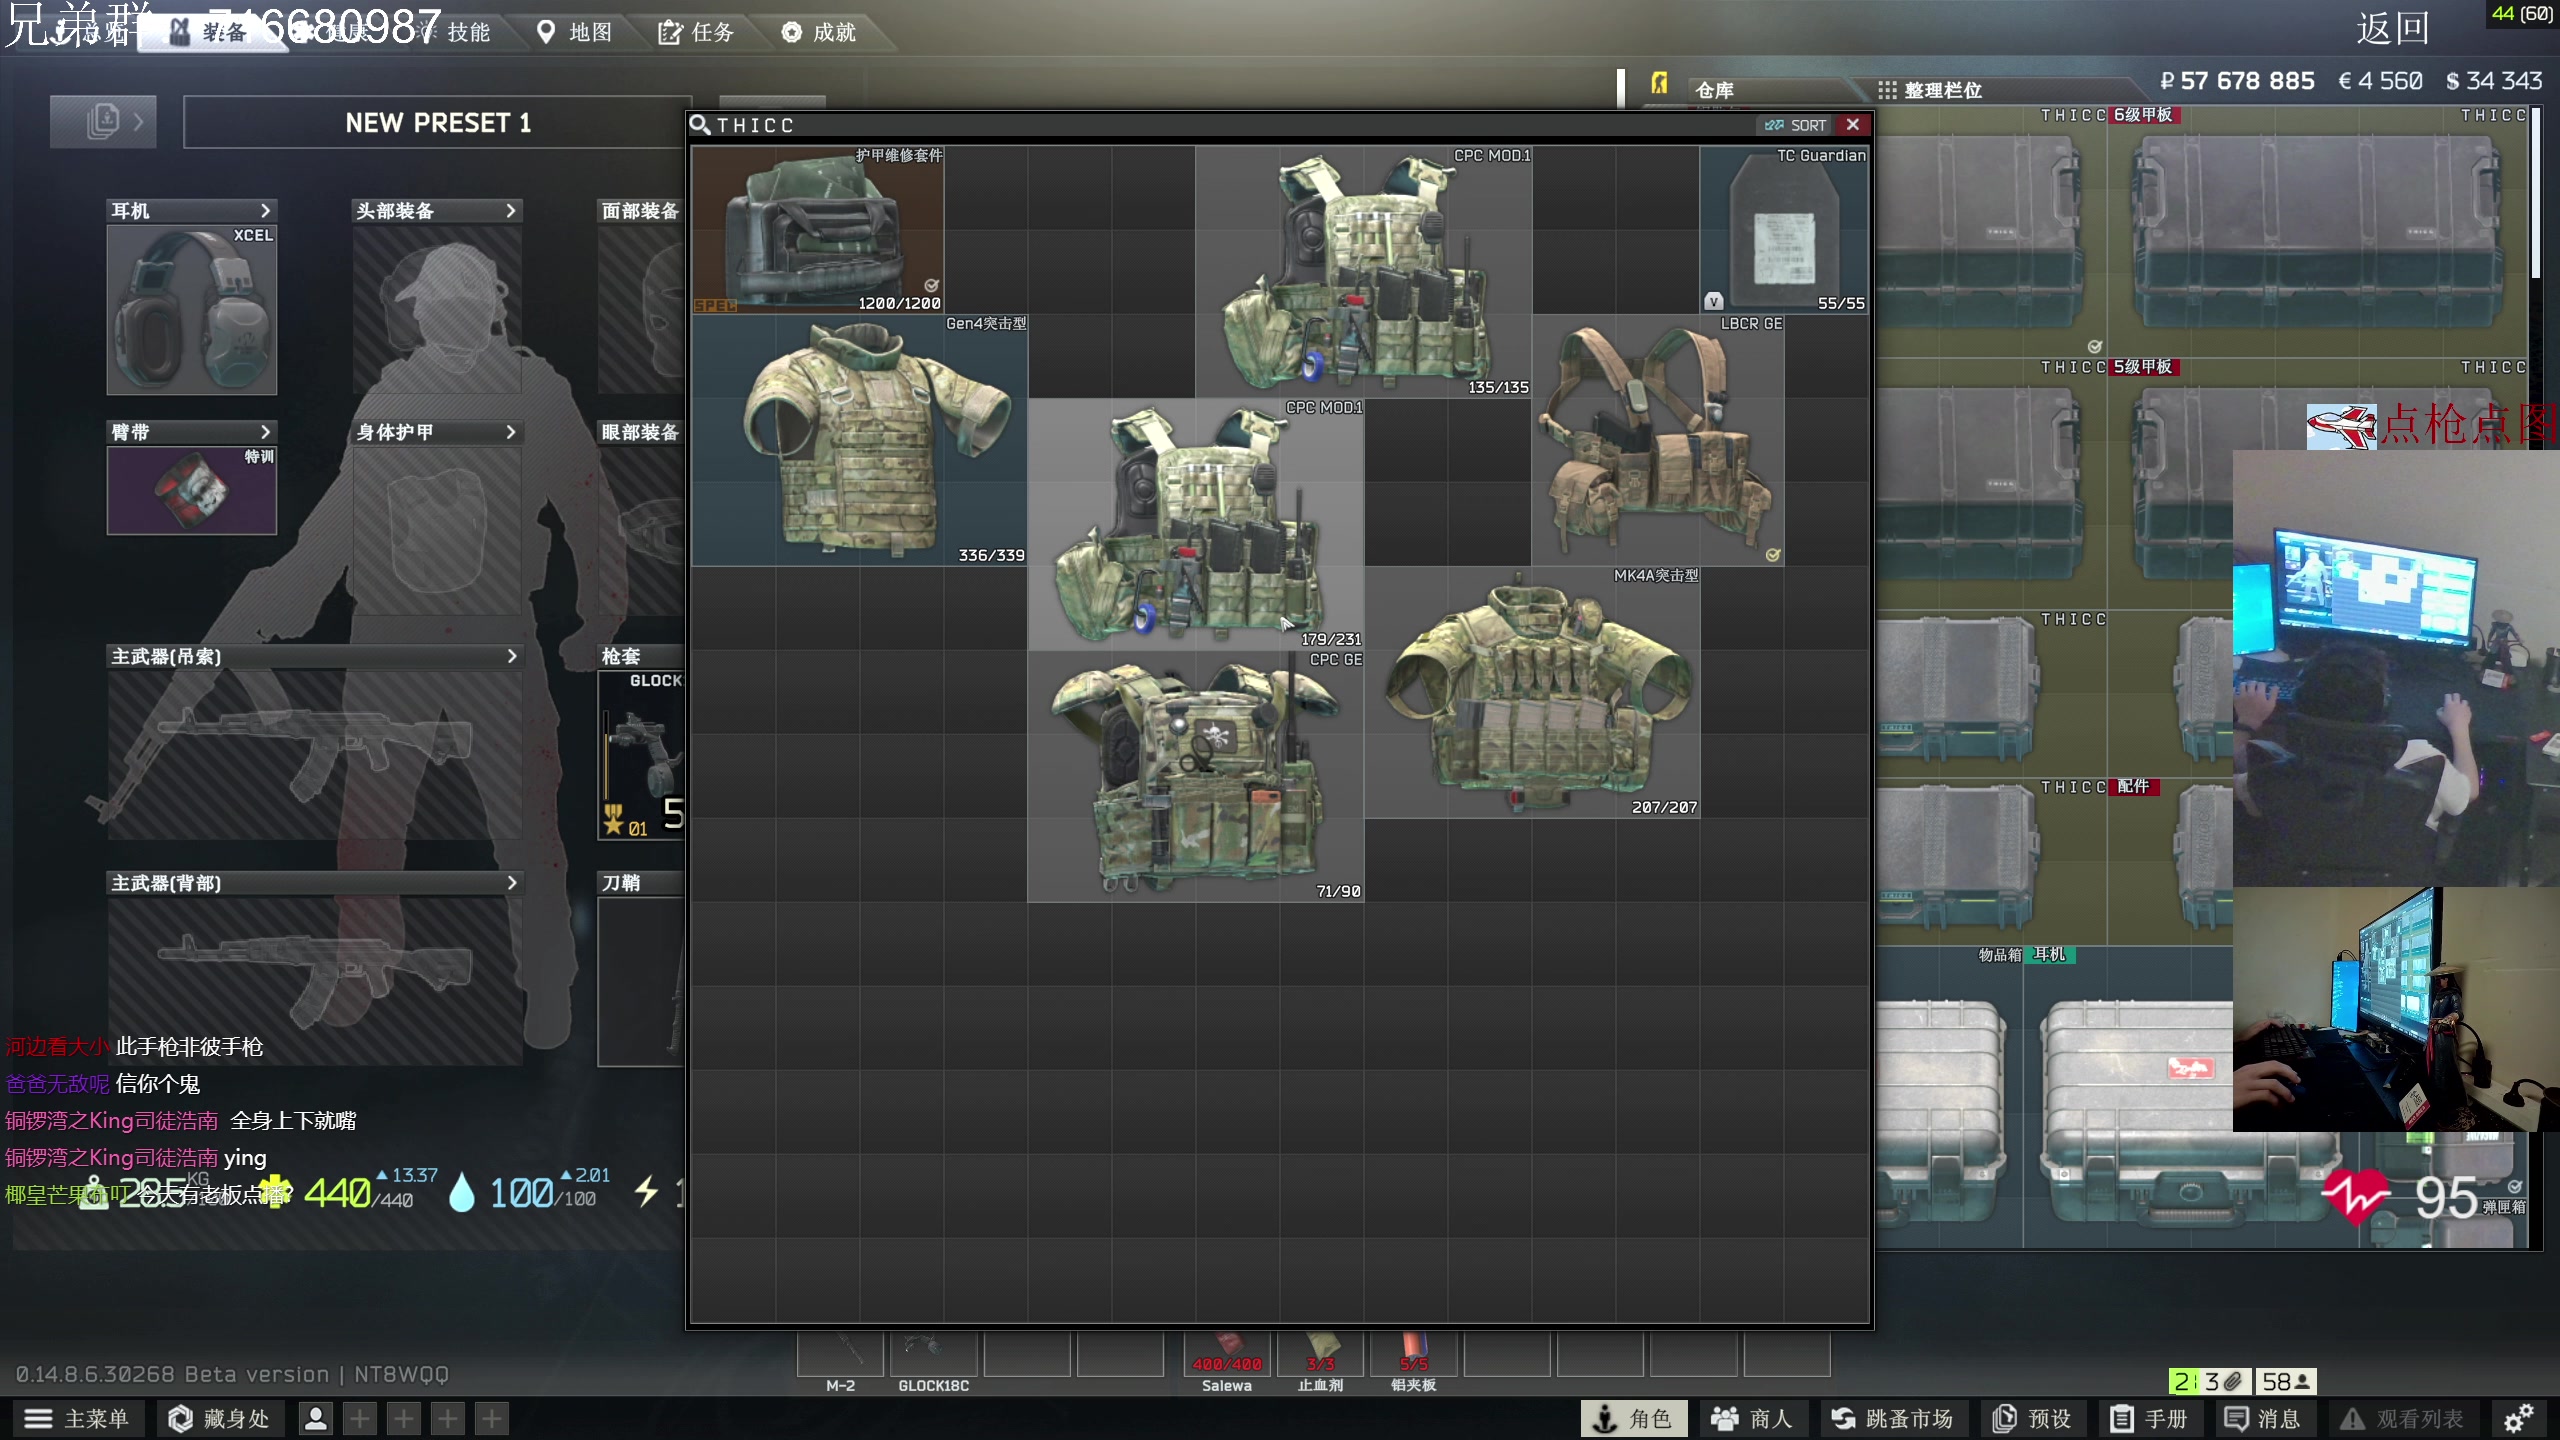Image resolution: width=2560 pixels, height=1440 pixels.
Task: Open the 主菜单 main menu
Action: click(x=77, y=1418)
